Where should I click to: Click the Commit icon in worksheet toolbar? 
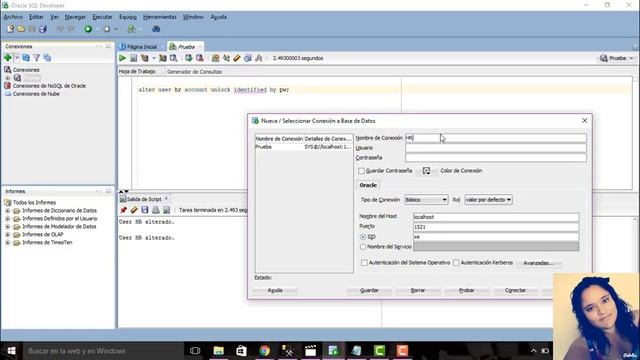pyautogui.click(x=189, y=58)
